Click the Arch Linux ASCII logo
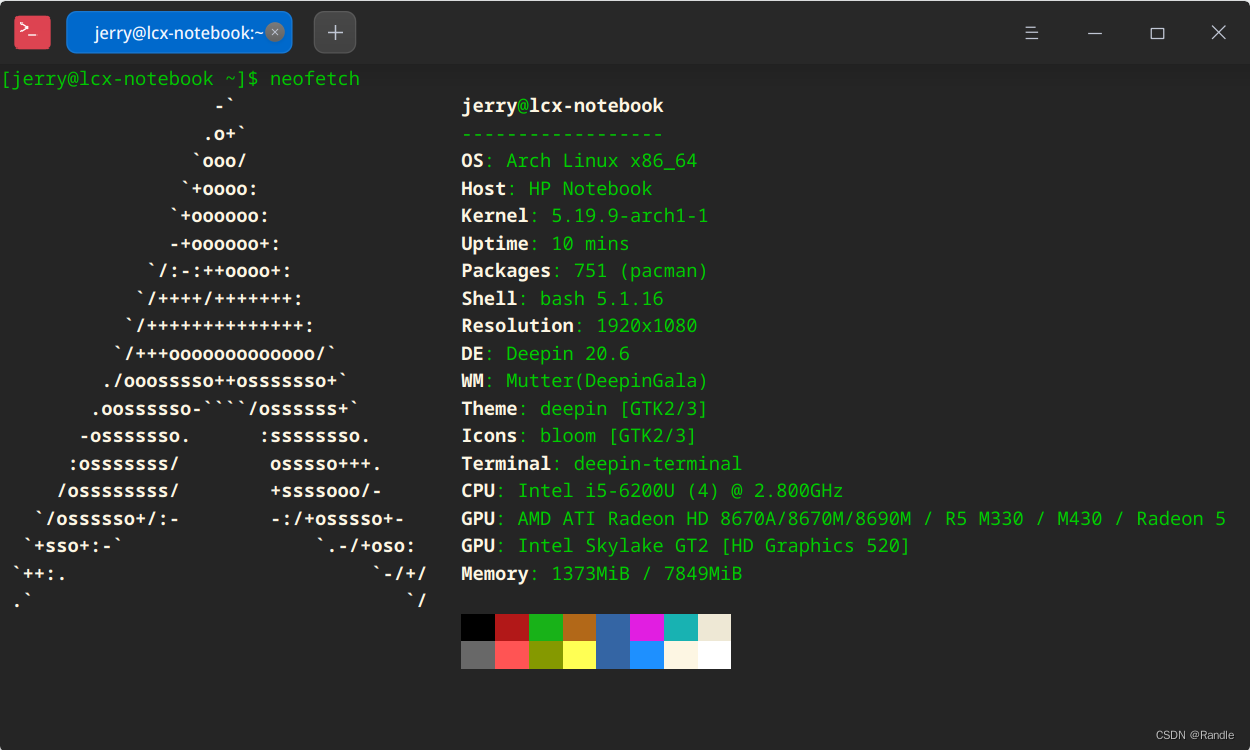This screenshot has height=750, width=1250. click(220, 353)
